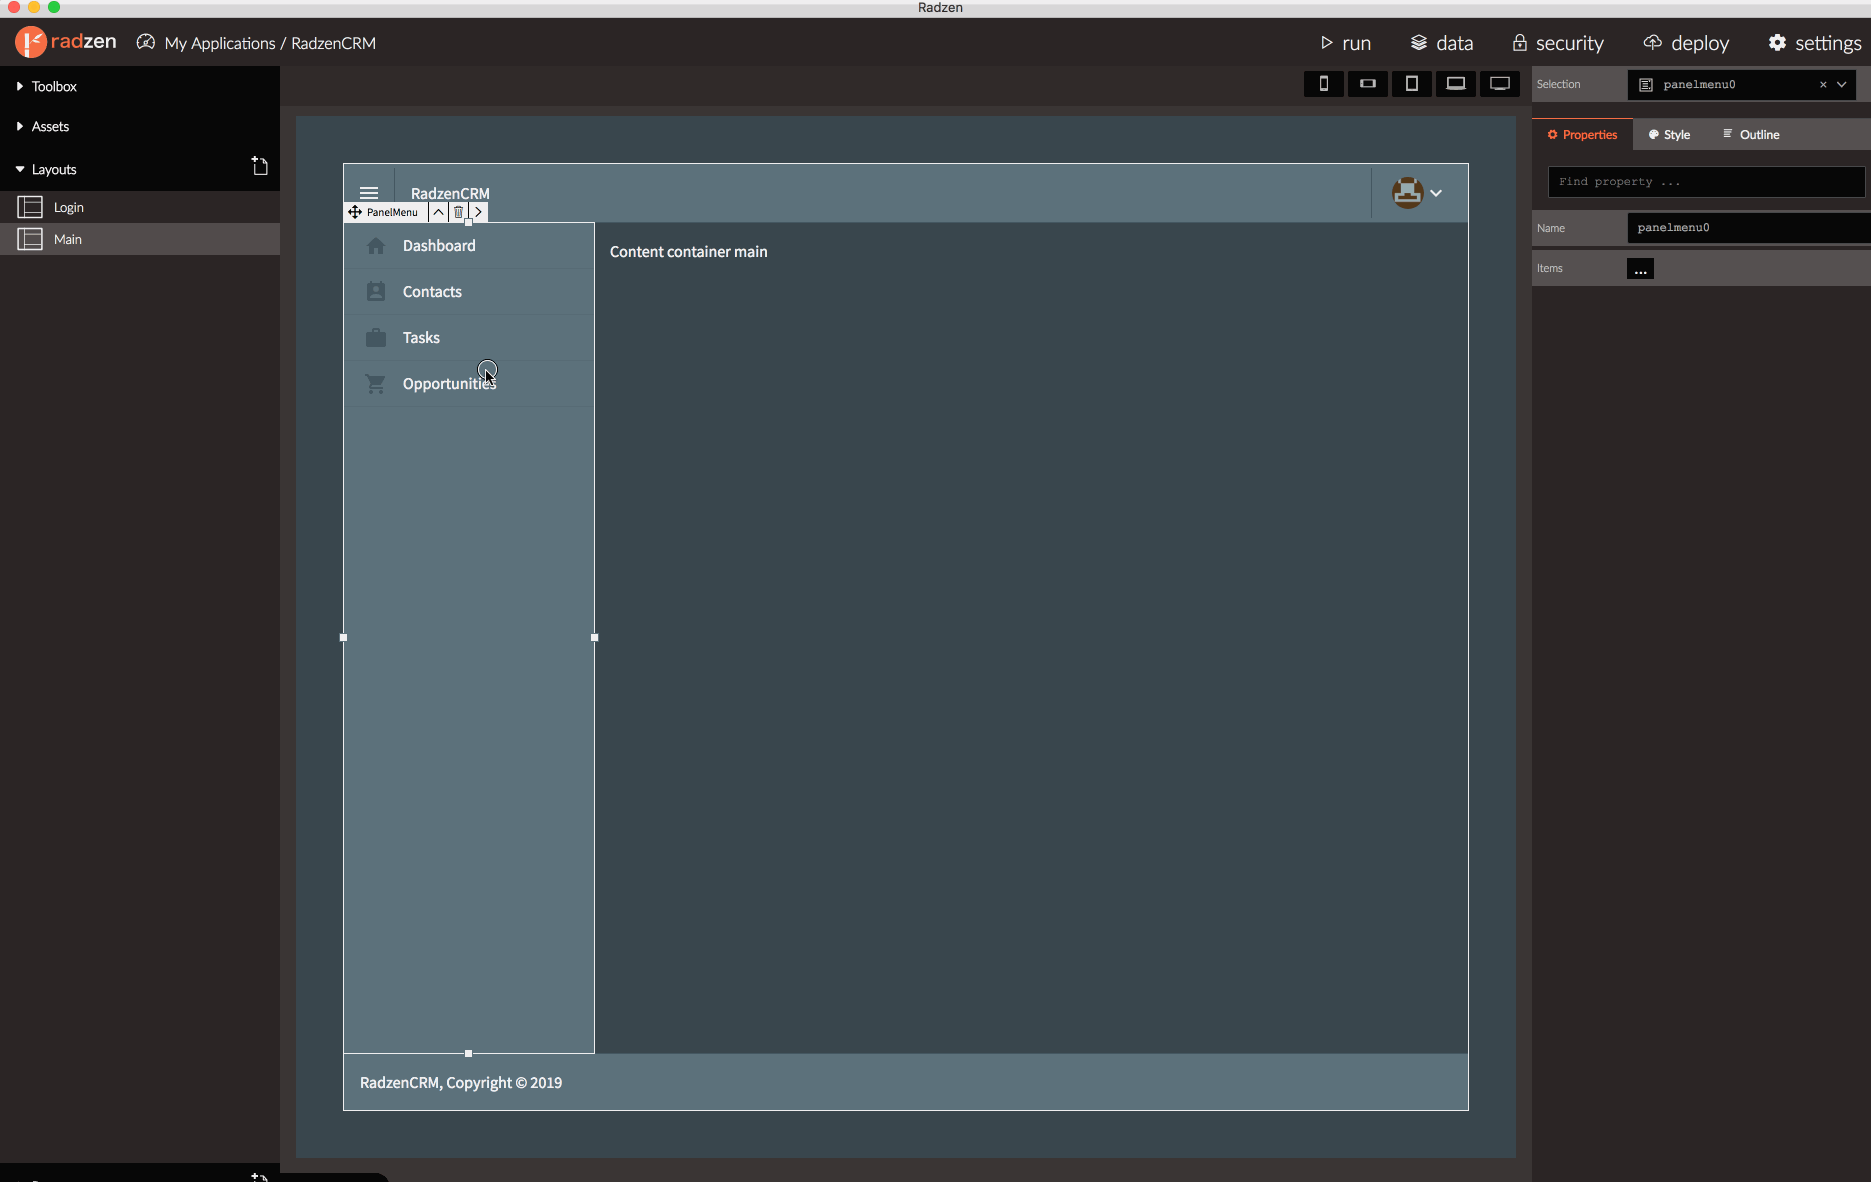Switch to the Style tab
1871x1182 pixels.
tap(1669, 135)
